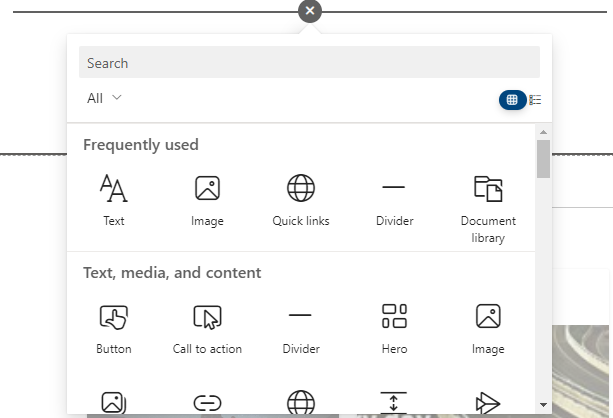Viewport: 613px width, 418px height.
Task: Add the frequently used Image web part
Action: click(207, 200)
